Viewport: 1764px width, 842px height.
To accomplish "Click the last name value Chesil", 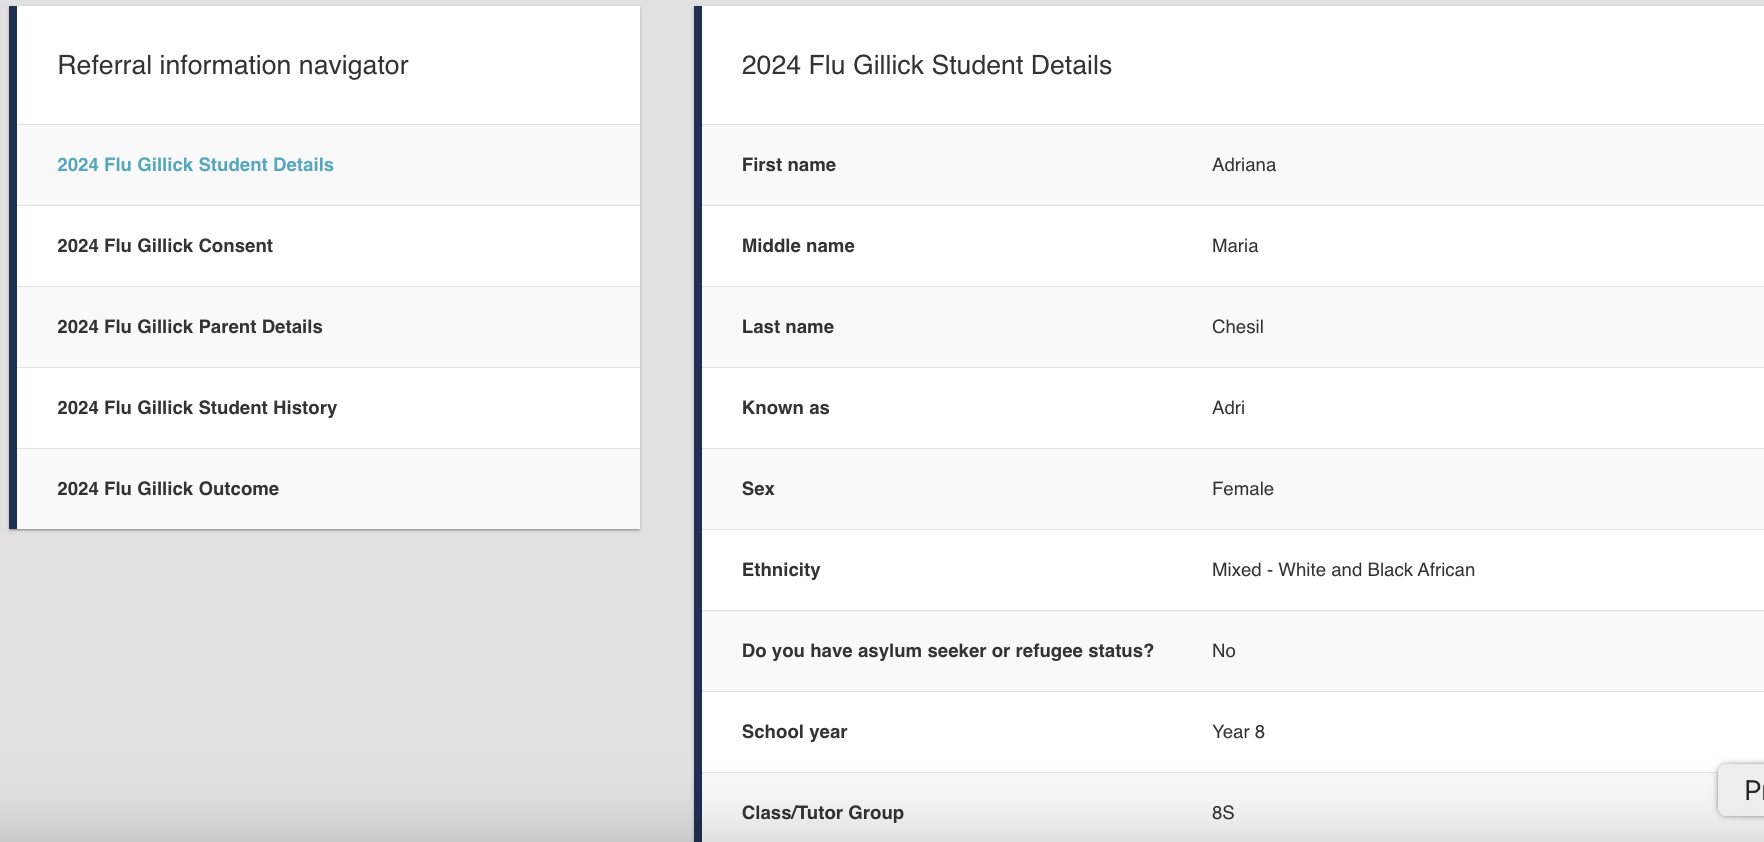I will pos(1237,327).
